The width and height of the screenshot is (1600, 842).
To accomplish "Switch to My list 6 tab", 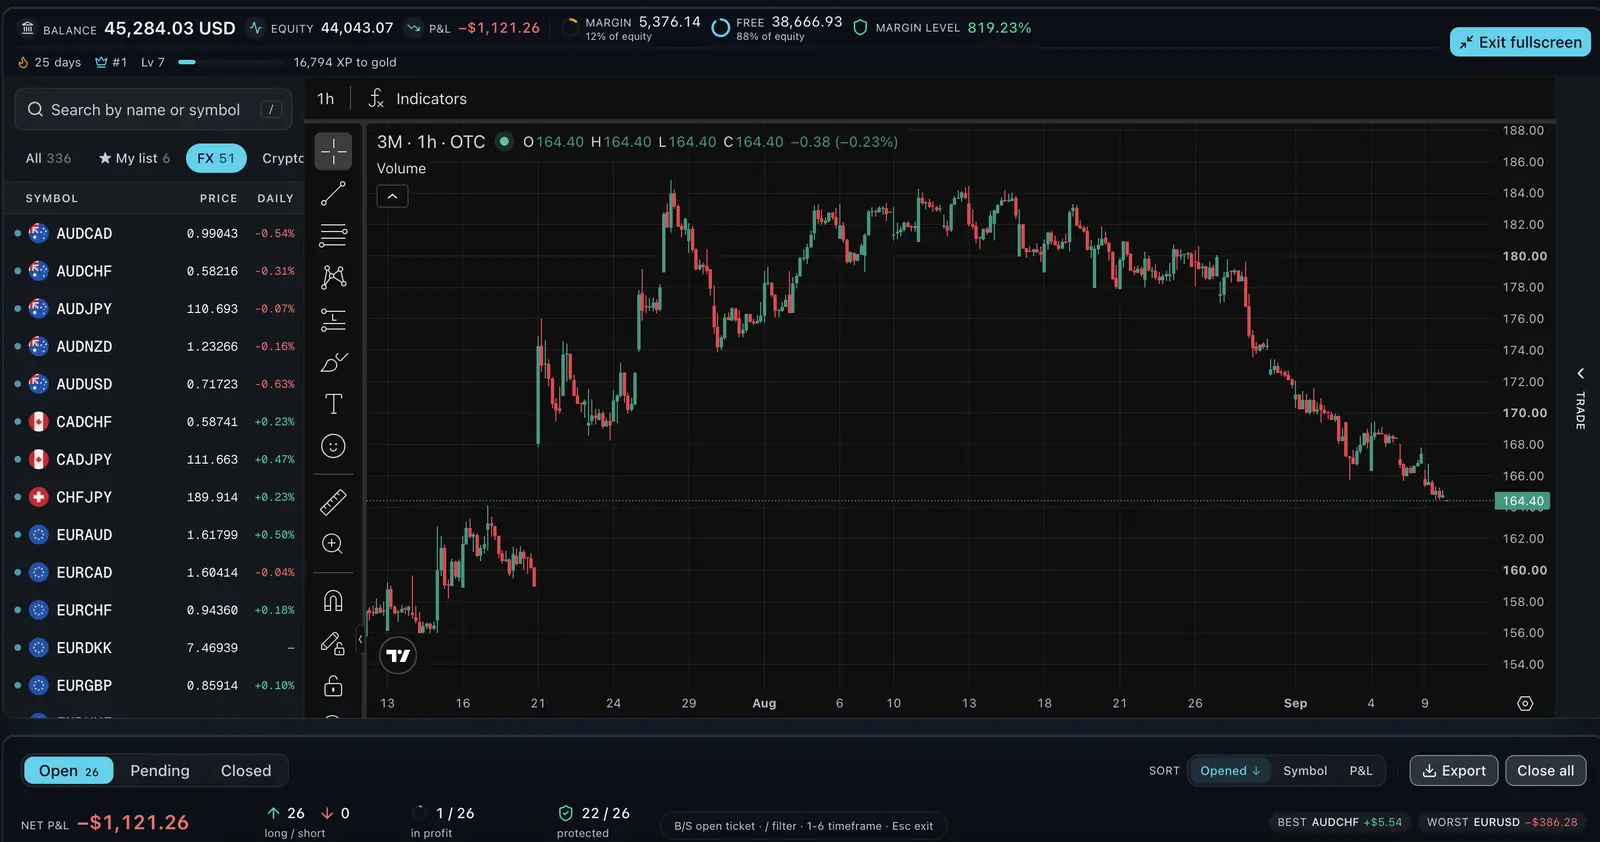I will point(134,158).
